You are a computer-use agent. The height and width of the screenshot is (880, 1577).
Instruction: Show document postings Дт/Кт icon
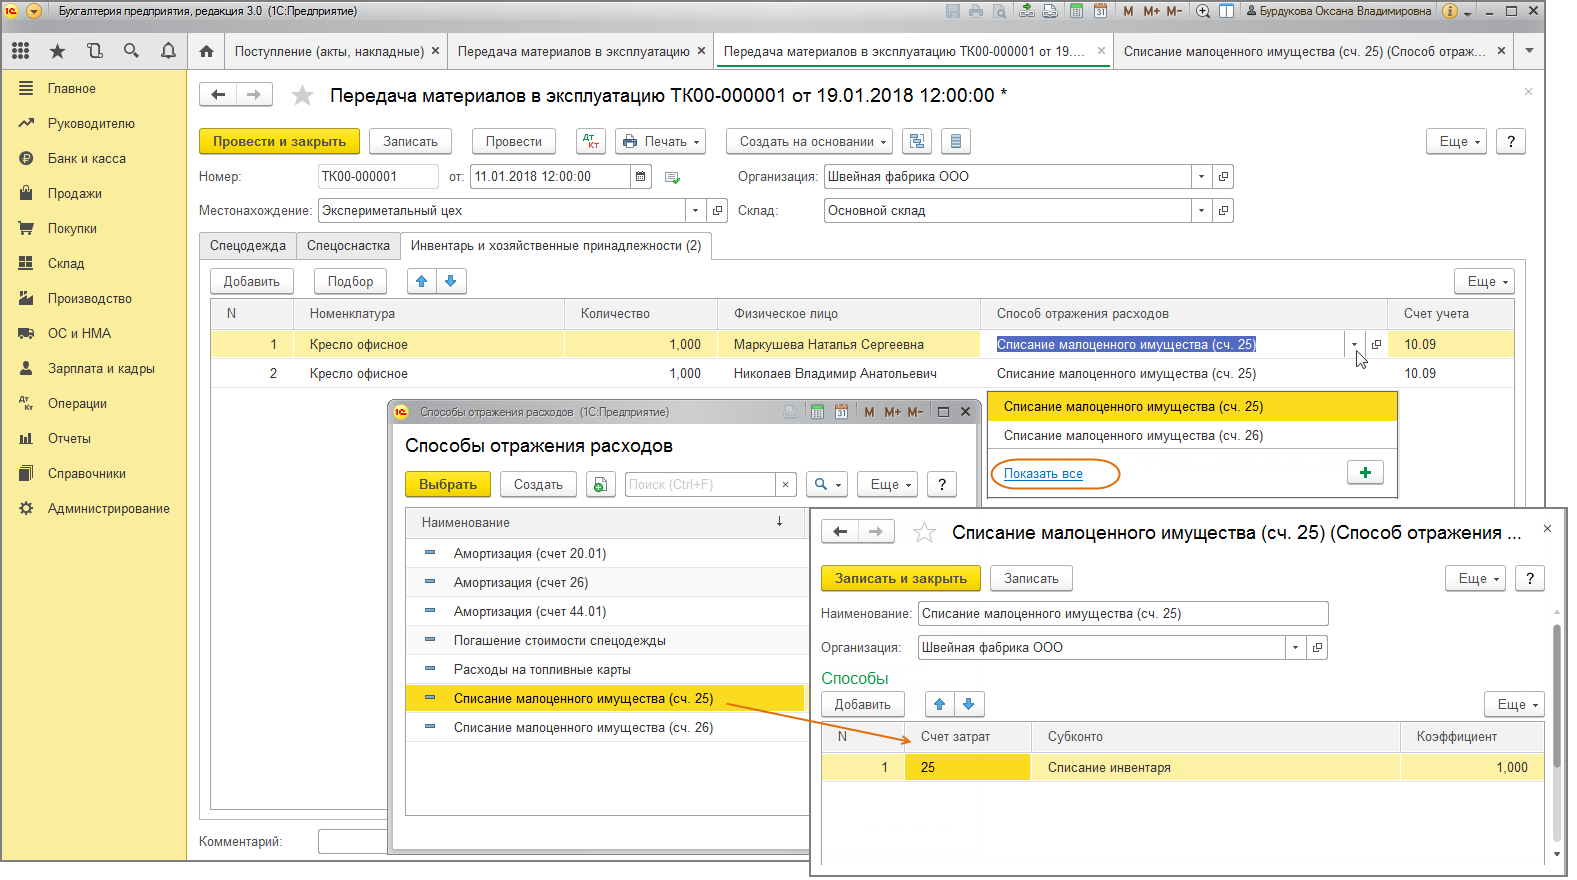591,141
